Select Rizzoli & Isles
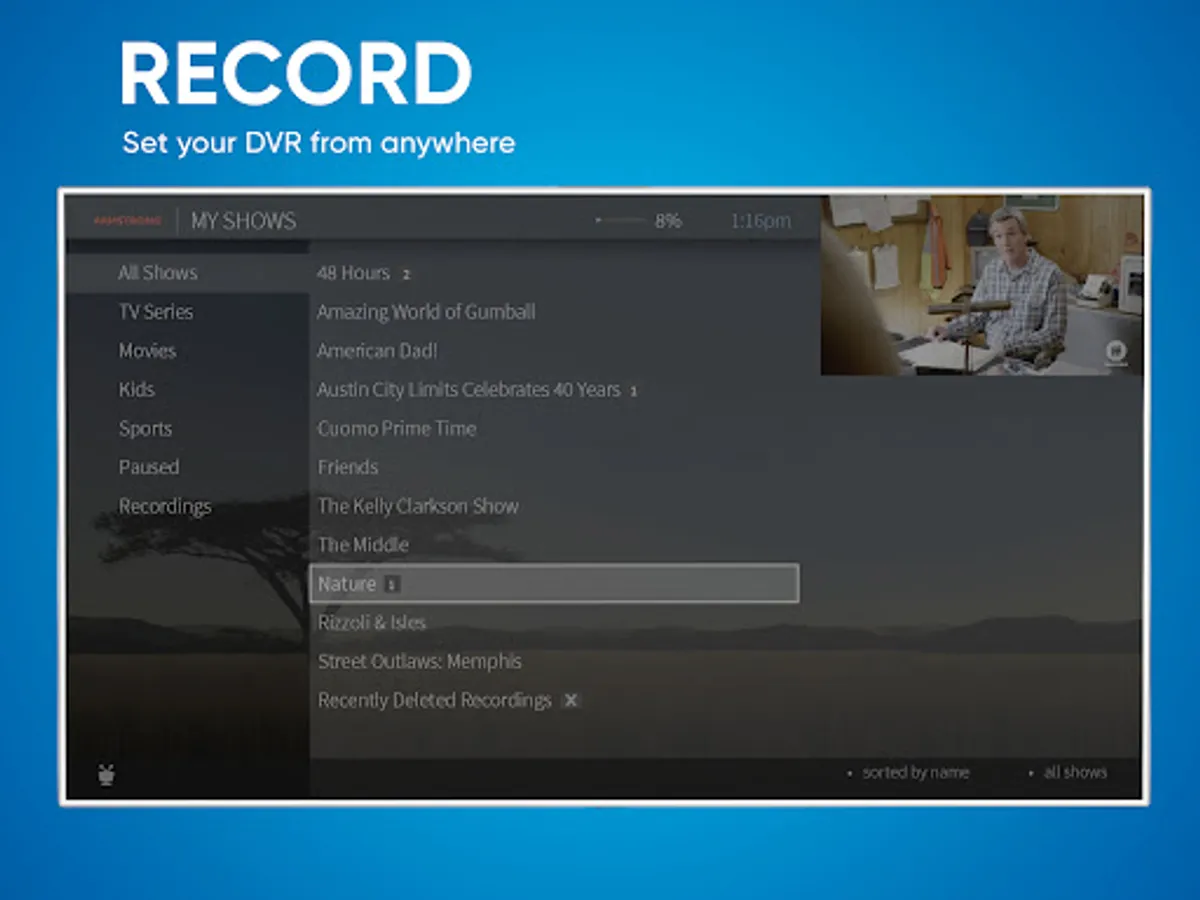 pos(372,623)
